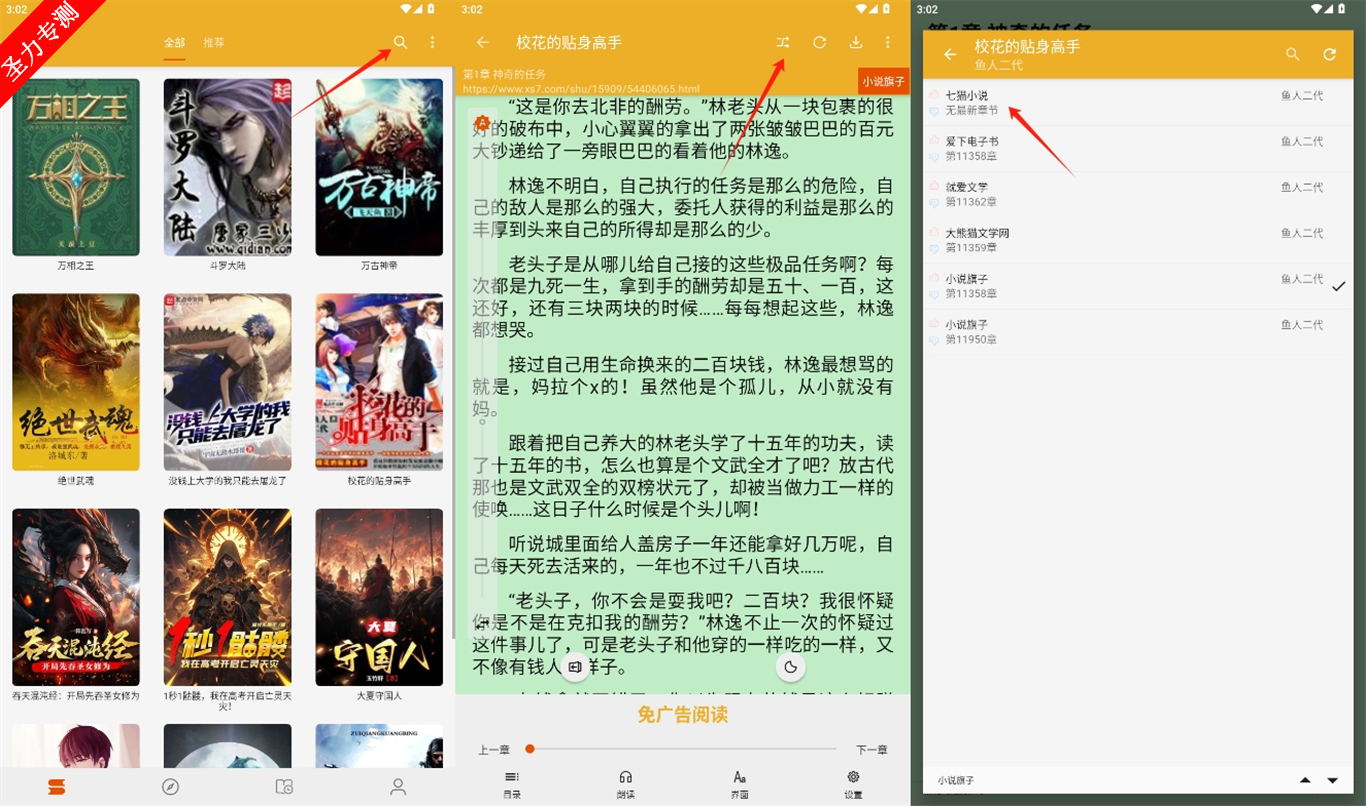Open the book 斗罗大陆
This screenshot has height=806, width=1366.
coord(228,167)
